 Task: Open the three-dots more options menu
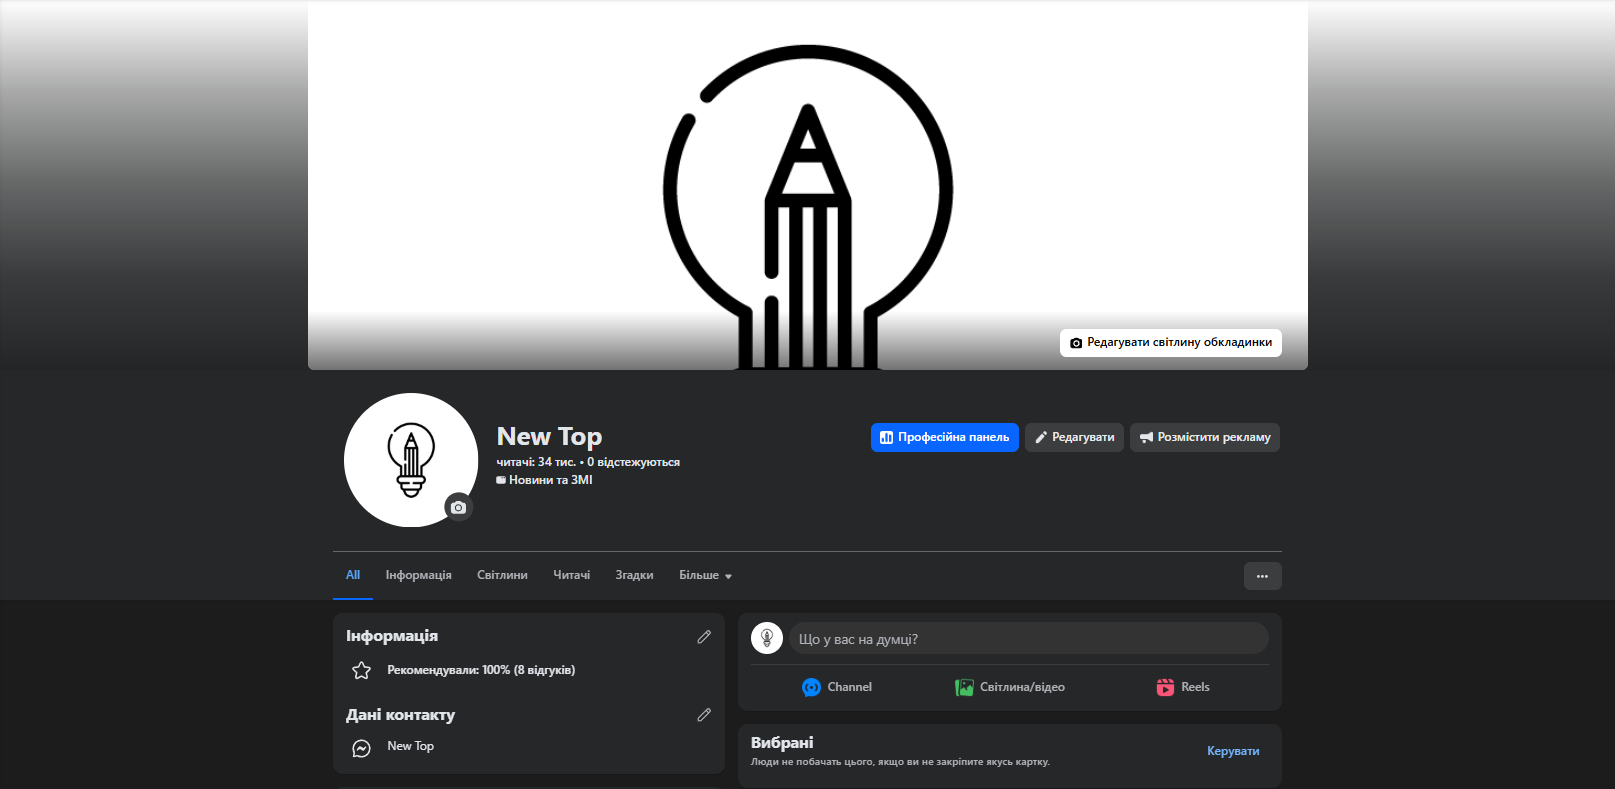click(x=1262, y=576)
